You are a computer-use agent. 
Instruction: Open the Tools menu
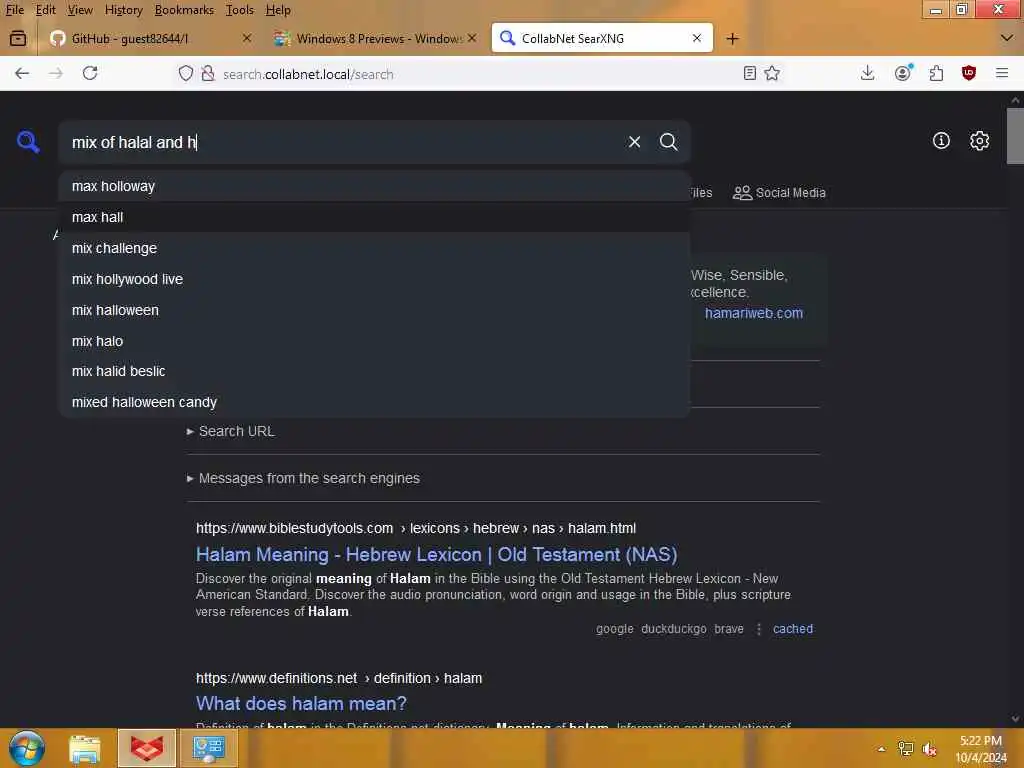pos(240,10)
